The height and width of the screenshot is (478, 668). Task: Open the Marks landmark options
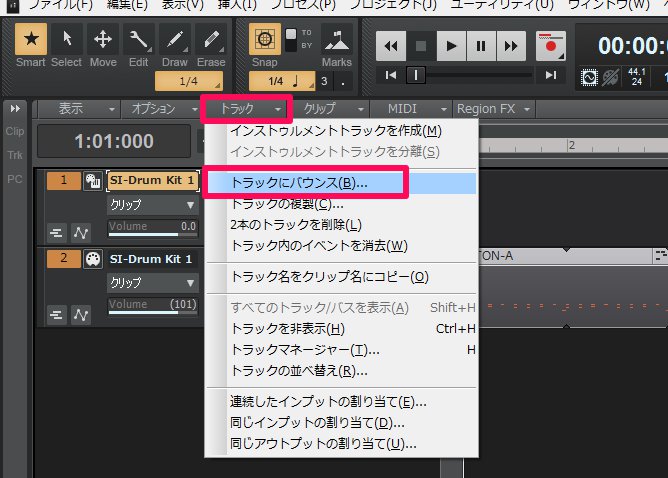[337, 39]
